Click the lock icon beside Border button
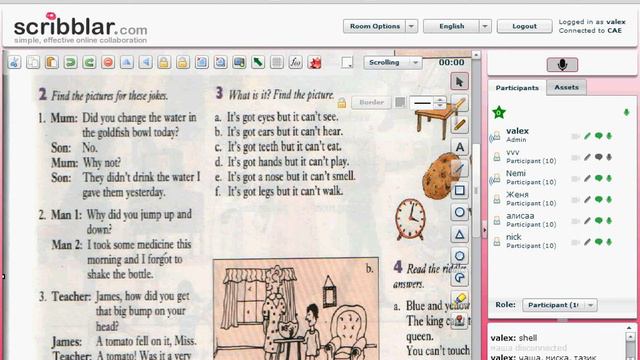 [342, 103]
